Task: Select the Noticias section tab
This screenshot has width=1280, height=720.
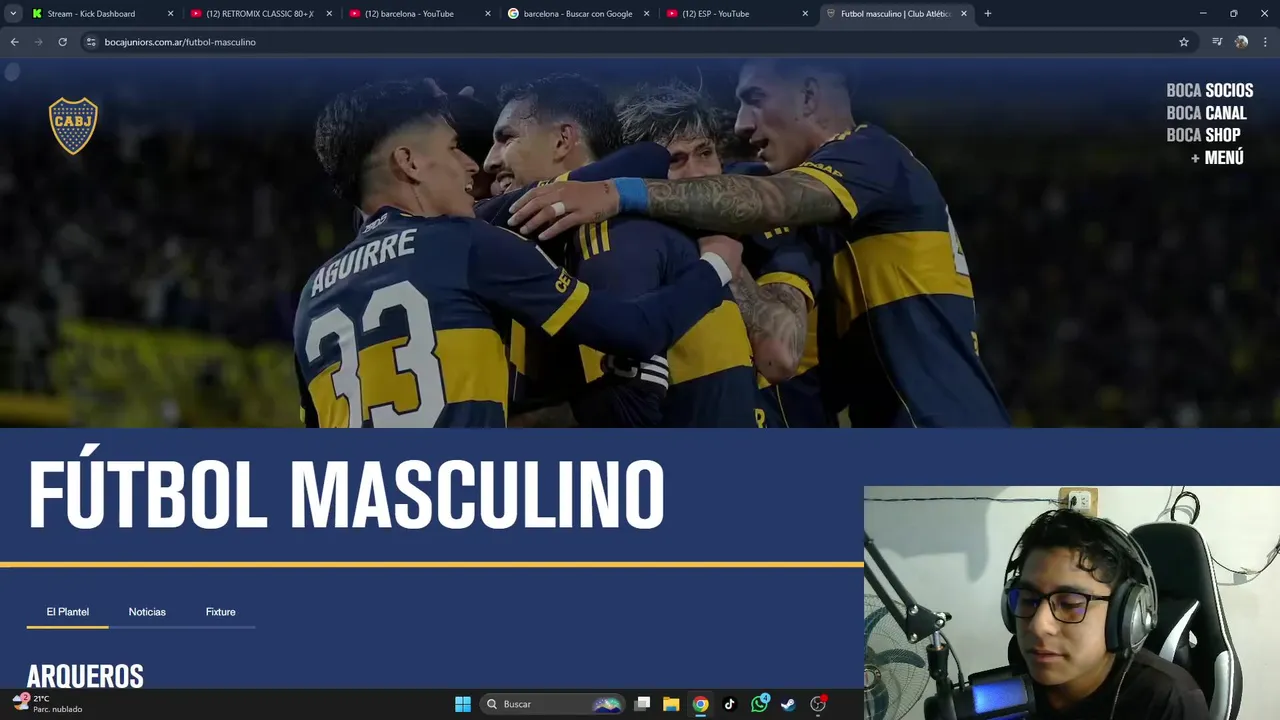Action: pos(147,612)
